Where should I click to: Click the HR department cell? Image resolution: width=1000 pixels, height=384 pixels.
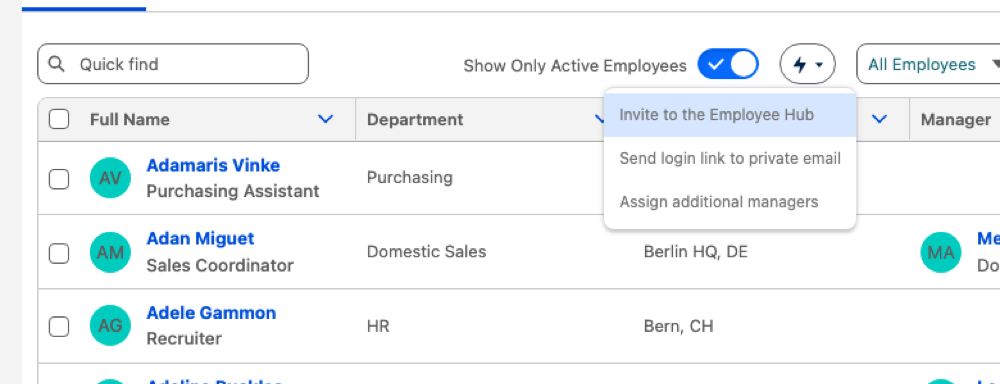pos(378,327)
